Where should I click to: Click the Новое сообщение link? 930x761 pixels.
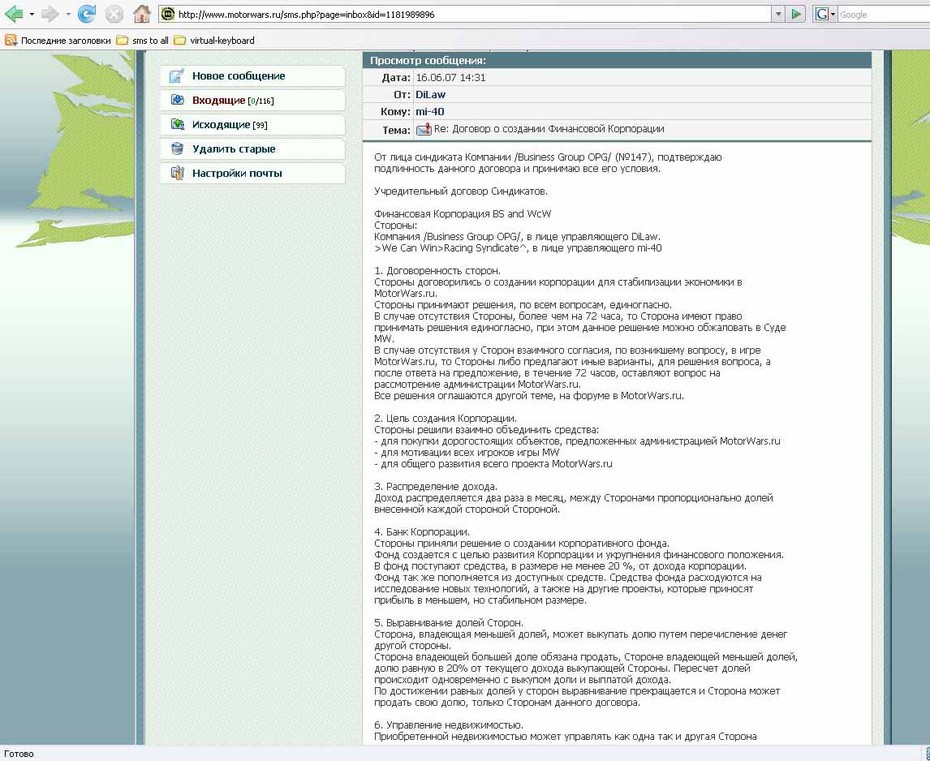(238, 76)
